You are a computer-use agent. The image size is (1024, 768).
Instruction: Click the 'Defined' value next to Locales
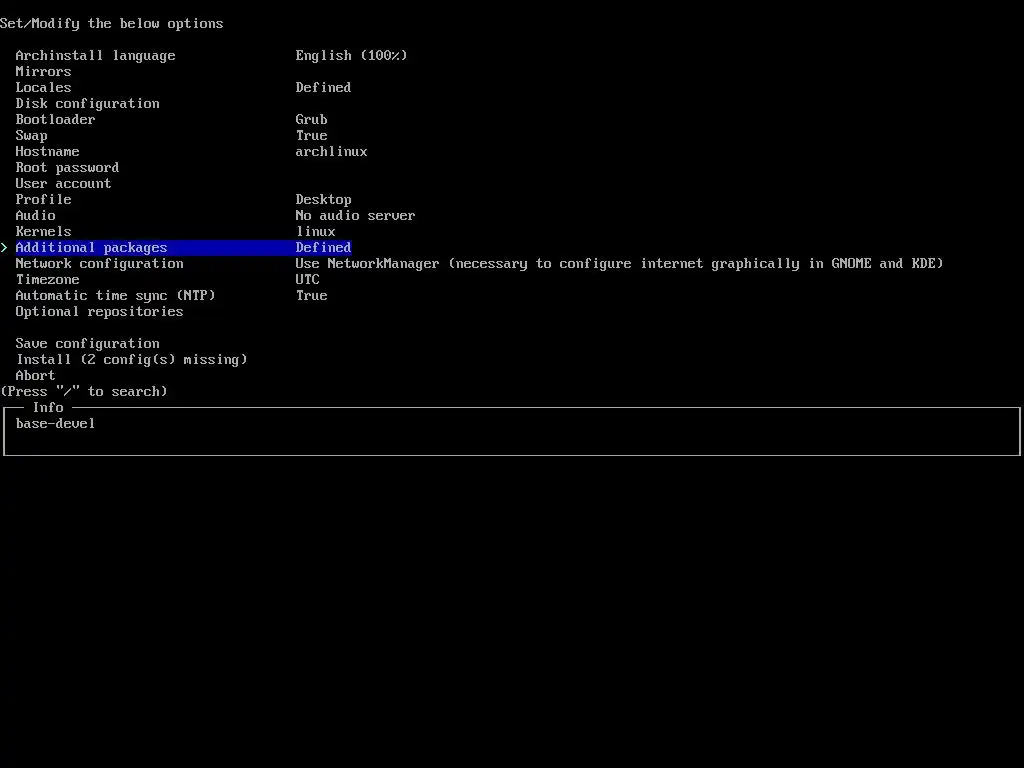[x=323, y=88]
